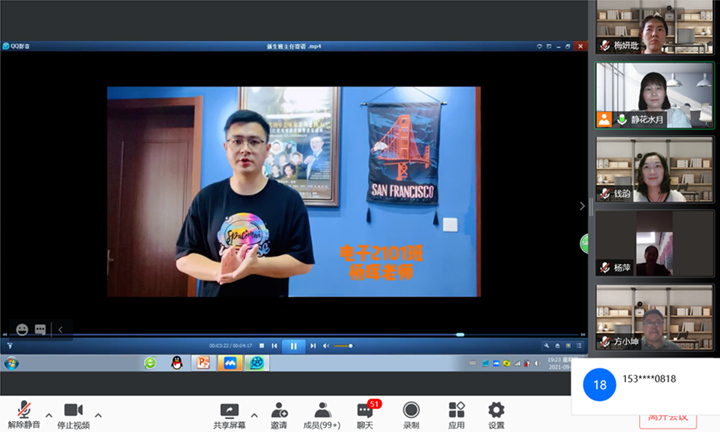The image size is (720, 438).
Task: Expand video options arrow beside 停止视频
Action: point(98,415)
